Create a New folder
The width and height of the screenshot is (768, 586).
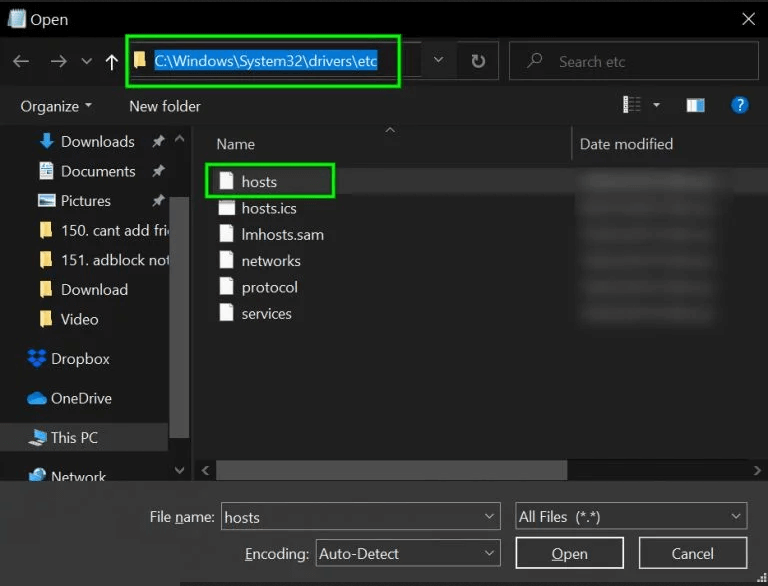(165, 106)
